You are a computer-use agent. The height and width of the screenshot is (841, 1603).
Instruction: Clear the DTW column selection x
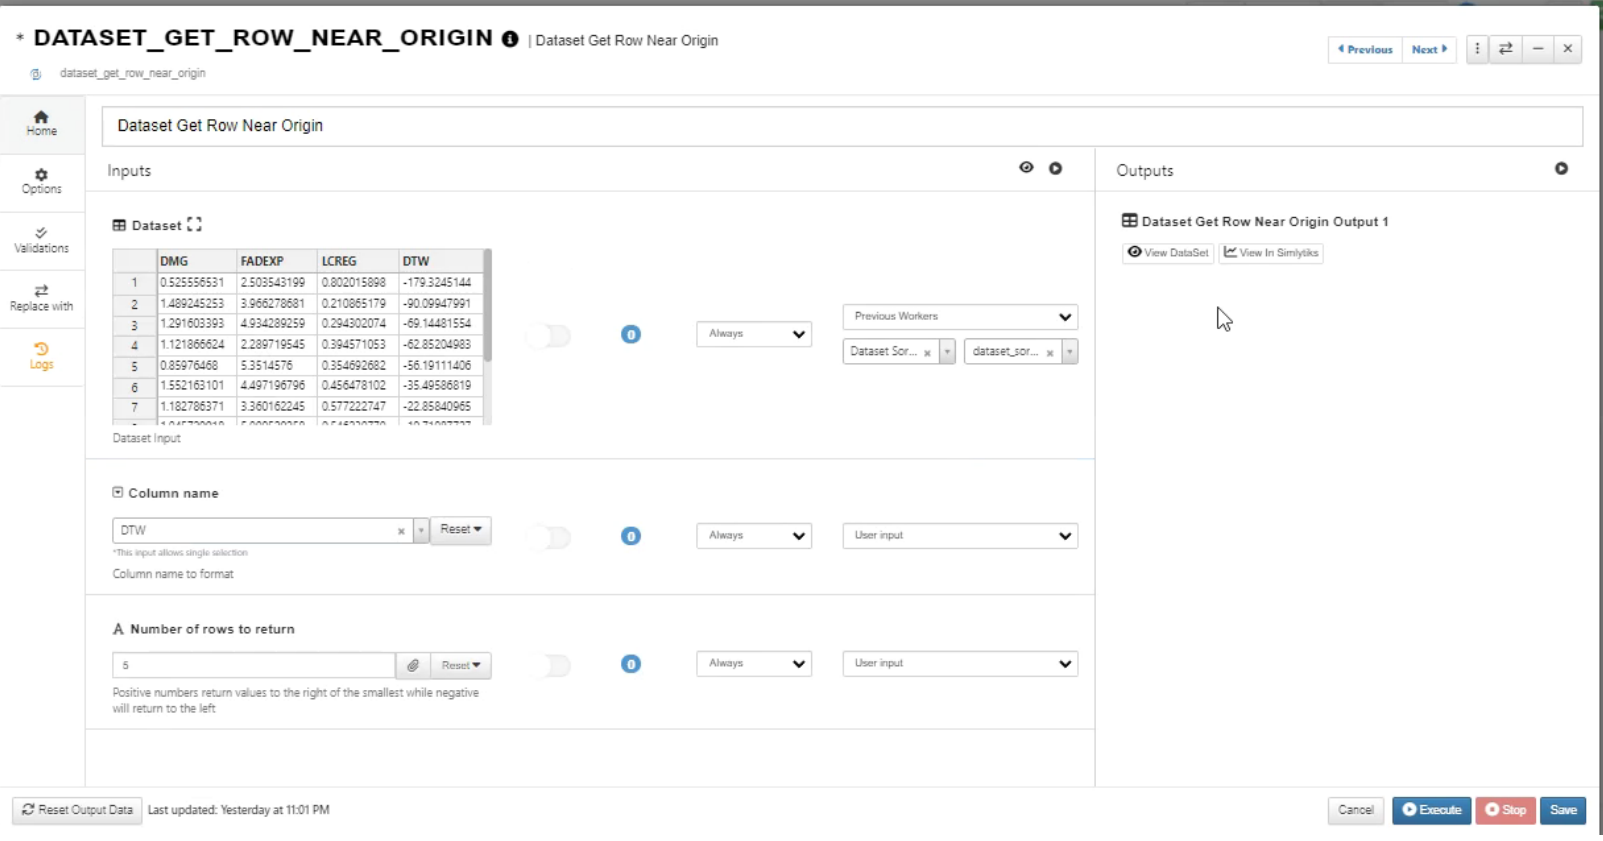point(401,531)
